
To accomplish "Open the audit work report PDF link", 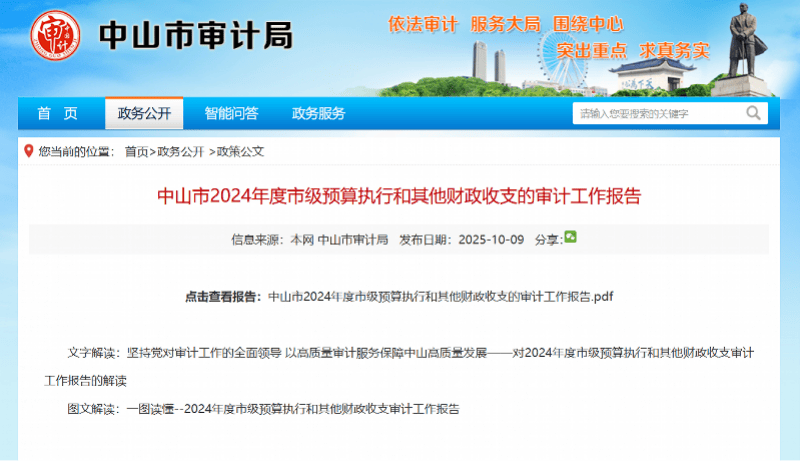I will [441, 297].
